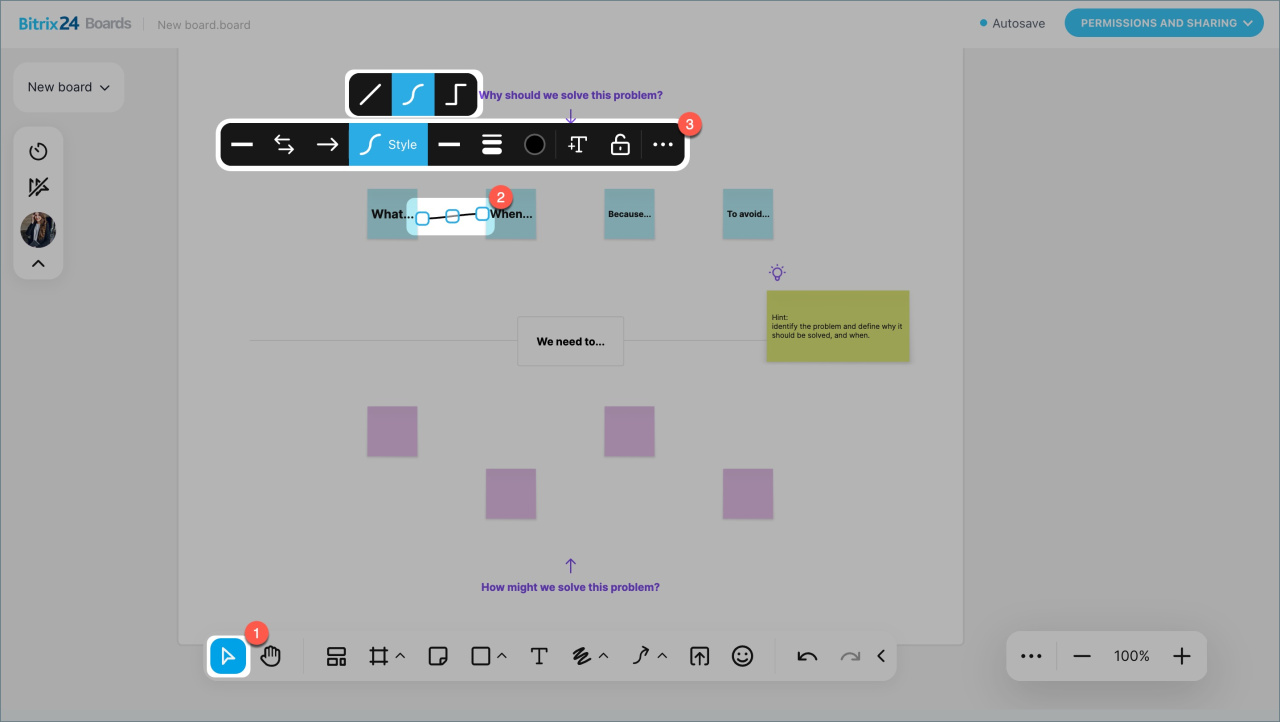Open Permissions and Sharing dropdown

[1164, 23]
